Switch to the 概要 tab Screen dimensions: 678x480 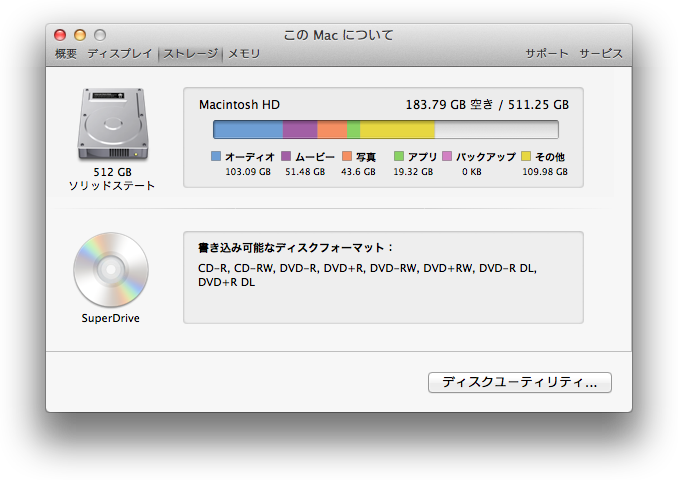[x=66, y=54]
